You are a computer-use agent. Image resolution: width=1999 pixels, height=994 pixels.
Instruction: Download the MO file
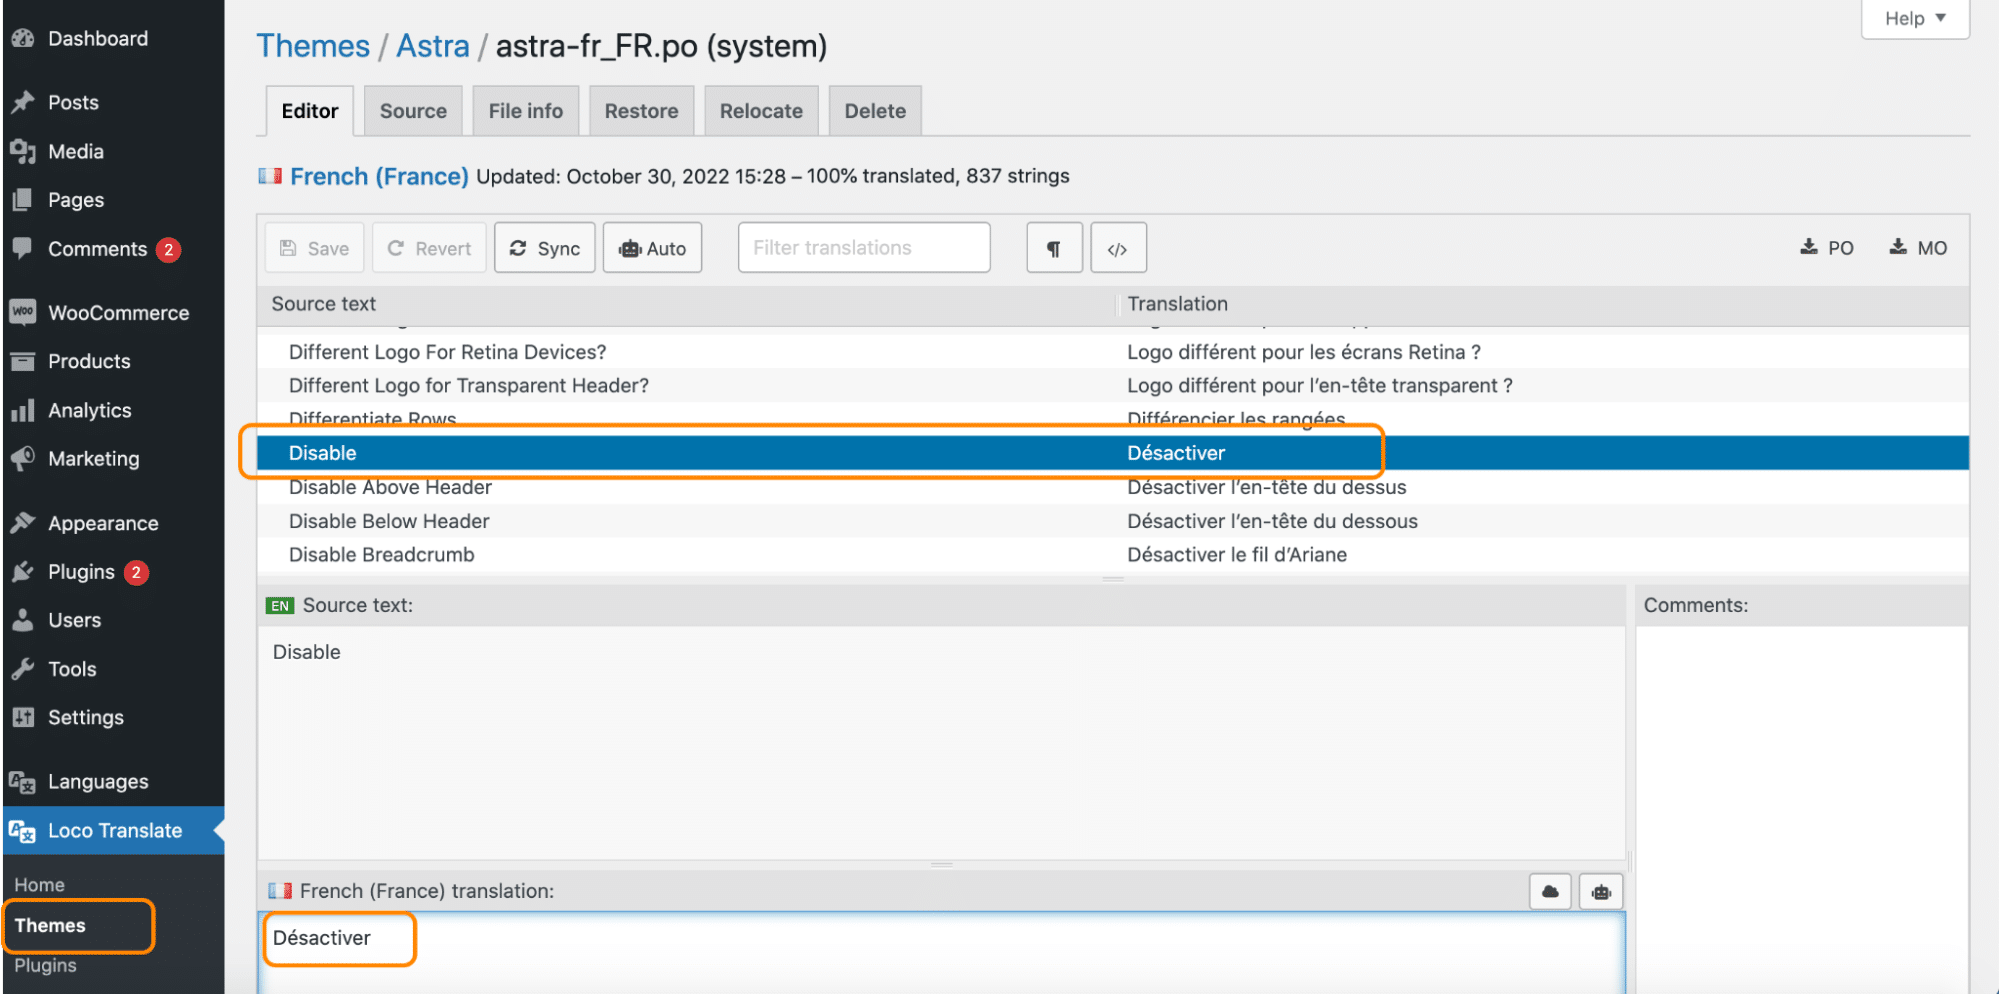(x=1917, y=247)
